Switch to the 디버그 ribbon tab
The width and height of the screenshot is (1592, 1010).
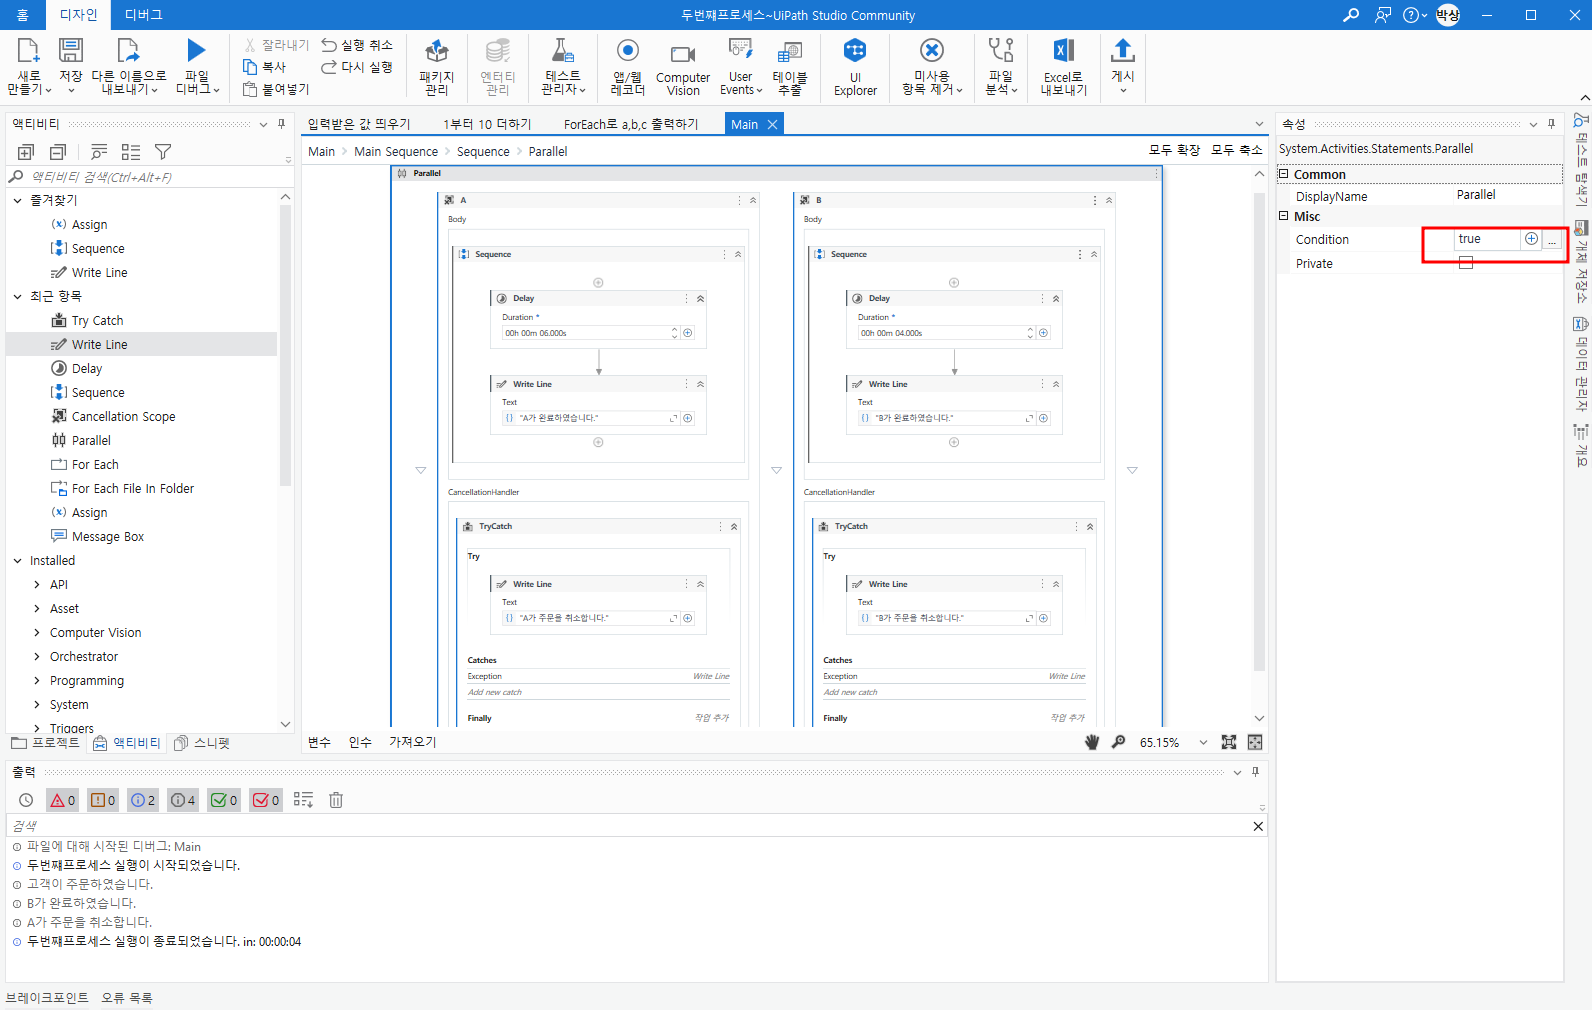point(143,15)
